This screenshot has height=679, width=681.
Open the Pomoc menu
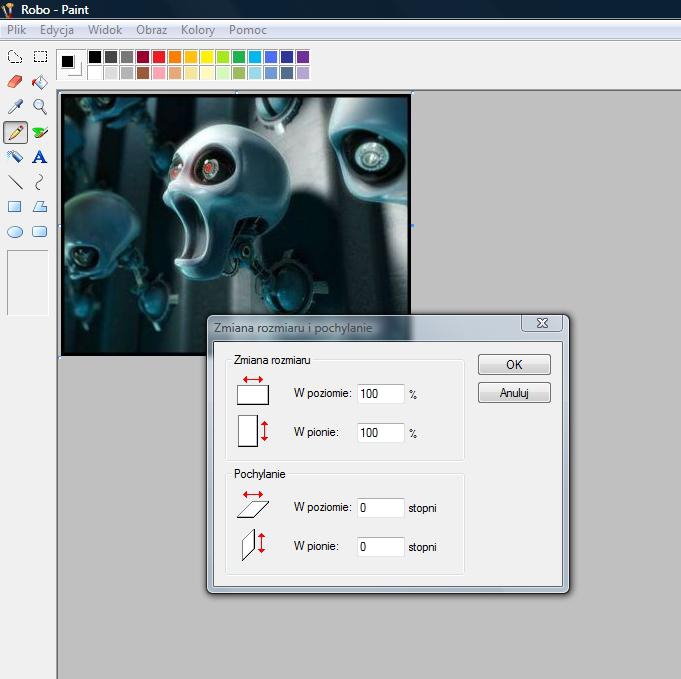pos(248,30)
